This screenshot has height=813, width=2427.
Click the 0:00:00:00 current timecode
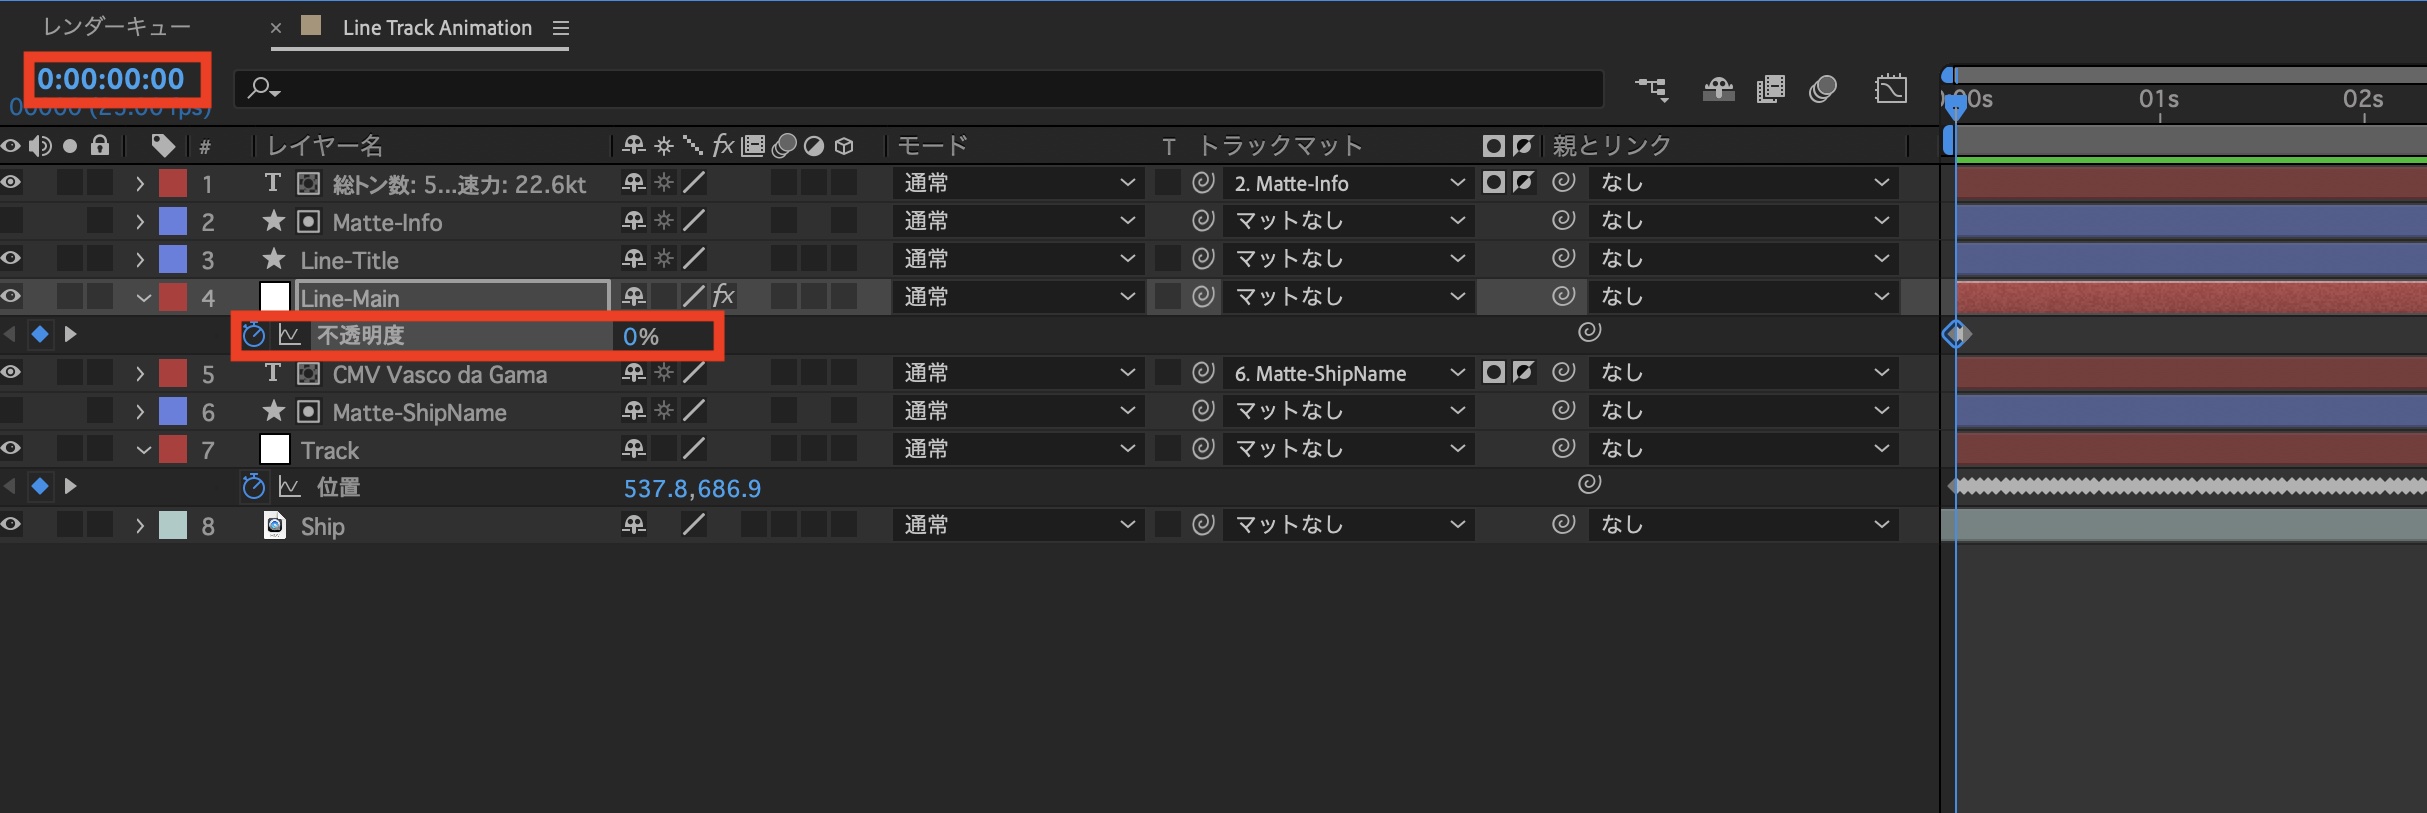click(x=111, y=79)
